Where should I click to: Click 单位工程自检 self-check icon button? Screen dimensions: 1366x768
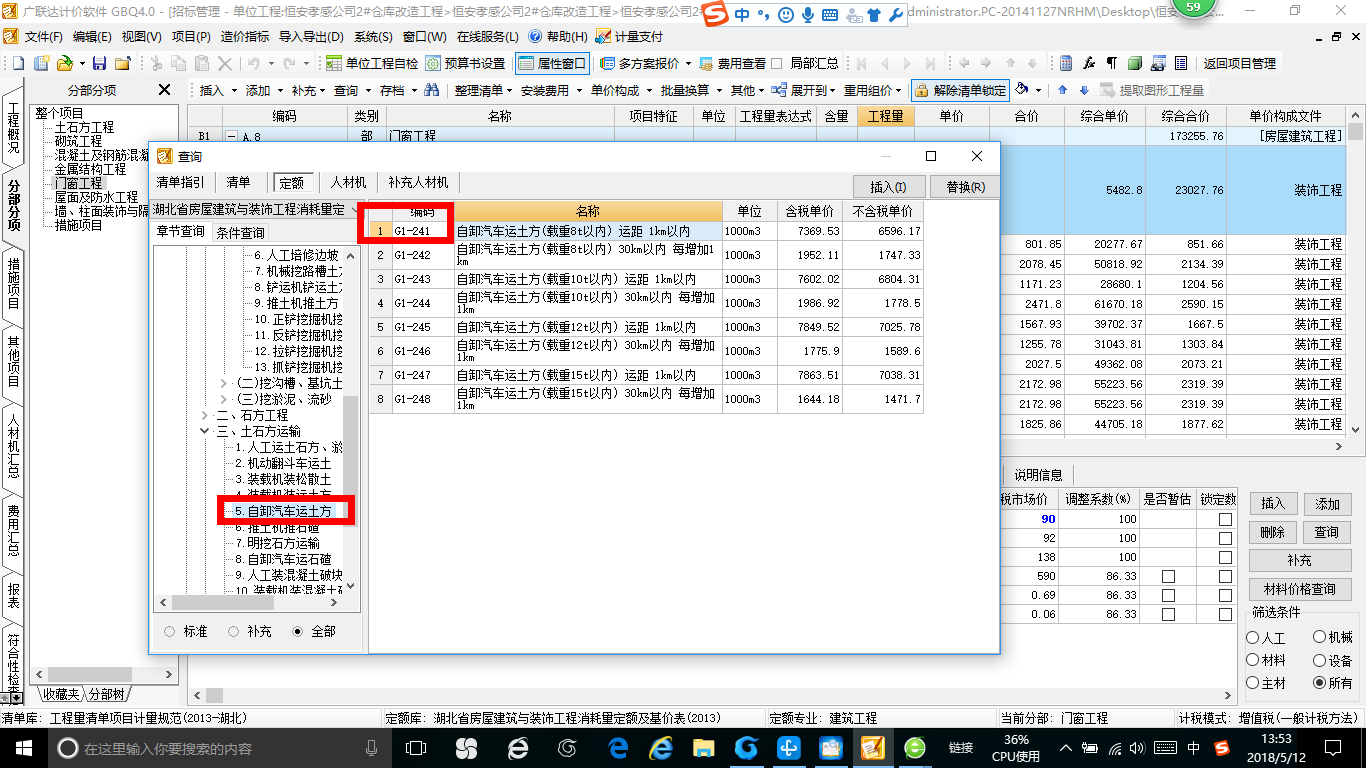pos(372,63)
